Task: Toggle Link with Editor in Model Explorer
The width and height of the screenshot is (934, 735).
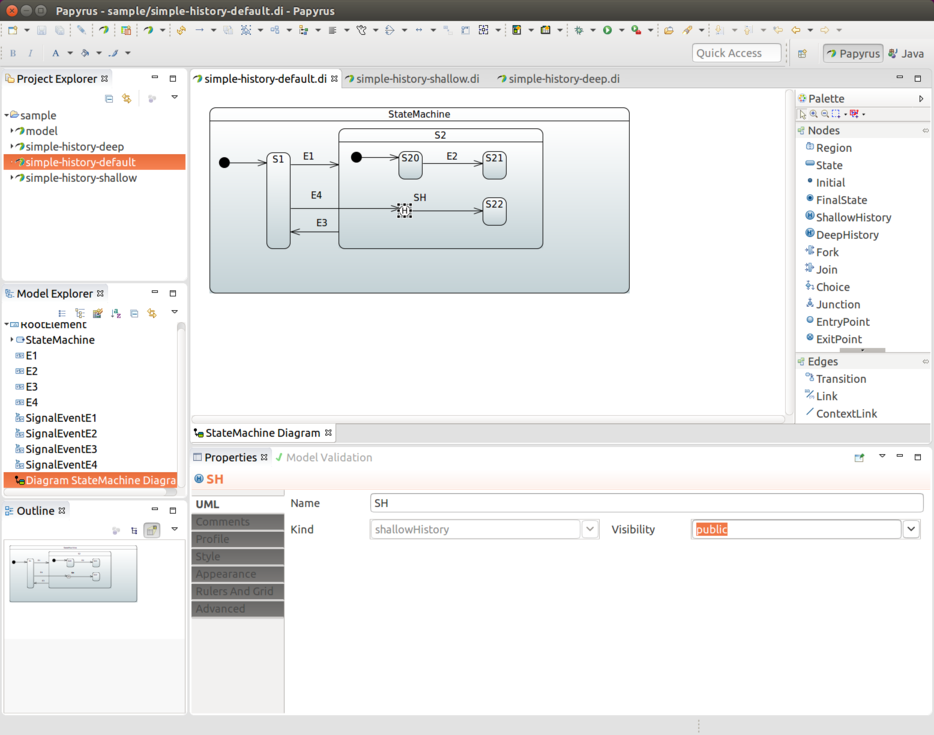Action: (152, 313)
